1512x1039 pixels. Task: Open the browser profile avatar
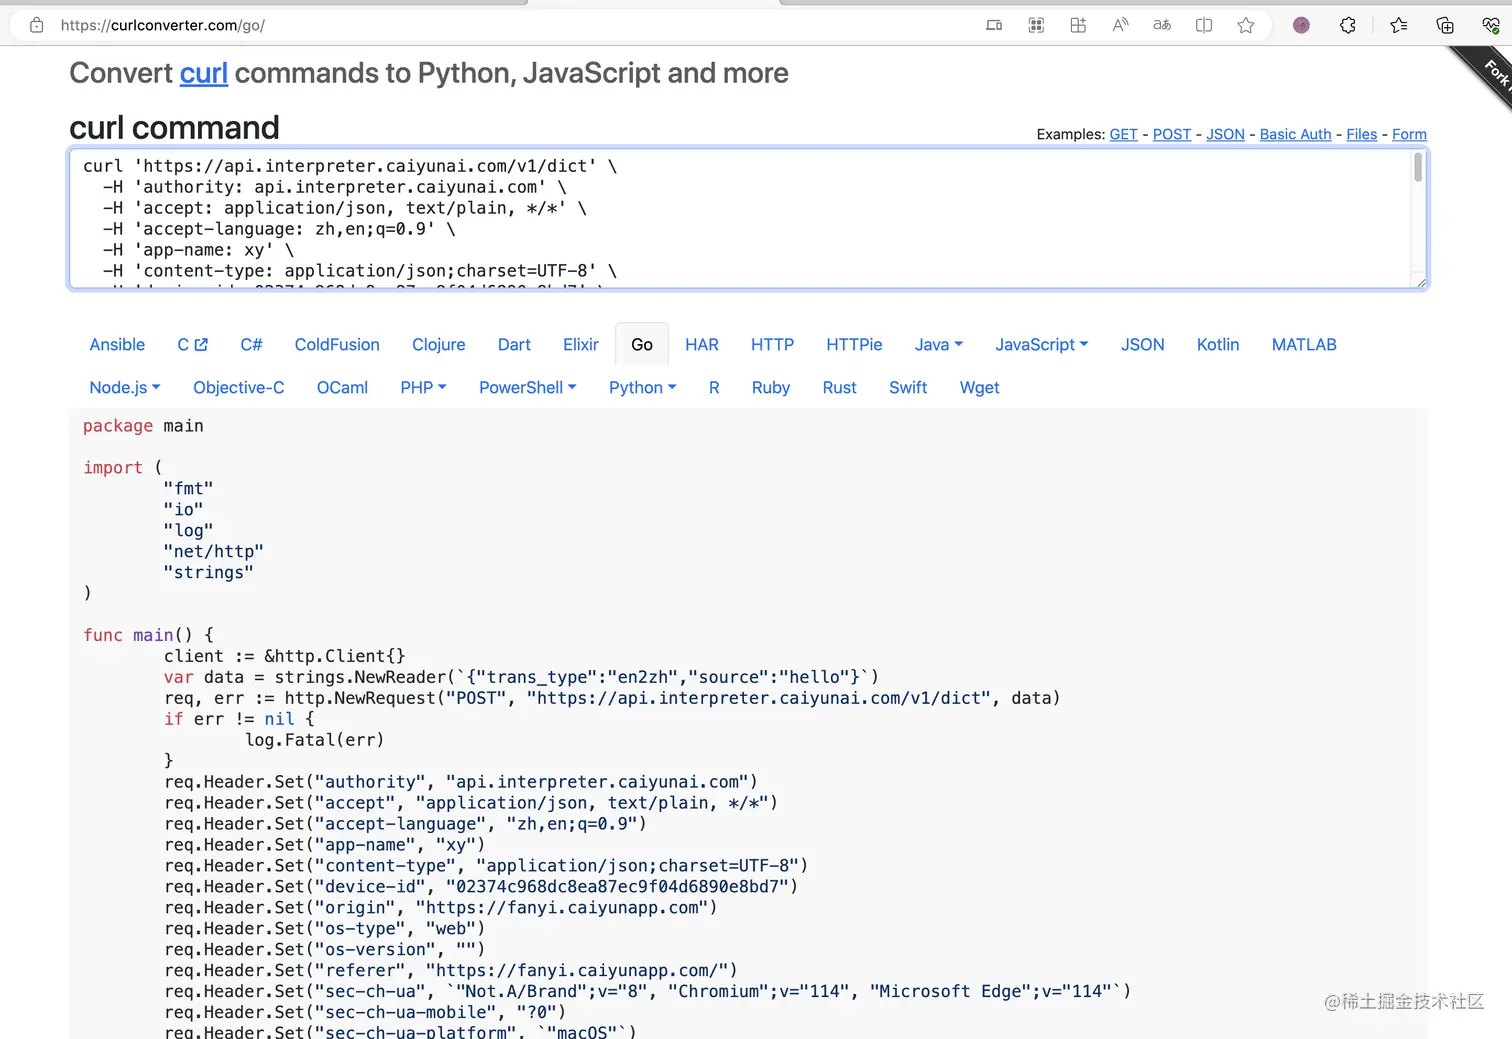1300,25
